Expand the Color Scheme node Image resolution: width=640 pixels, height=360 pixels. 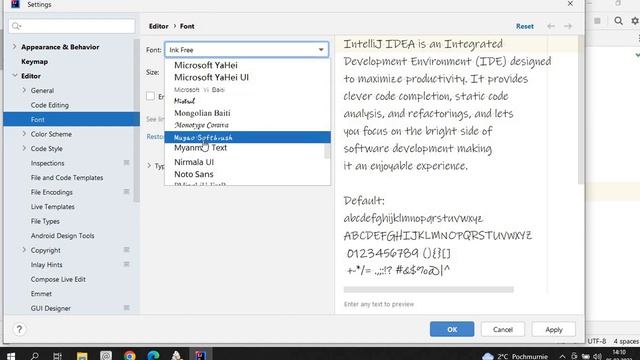coord(24,134)
